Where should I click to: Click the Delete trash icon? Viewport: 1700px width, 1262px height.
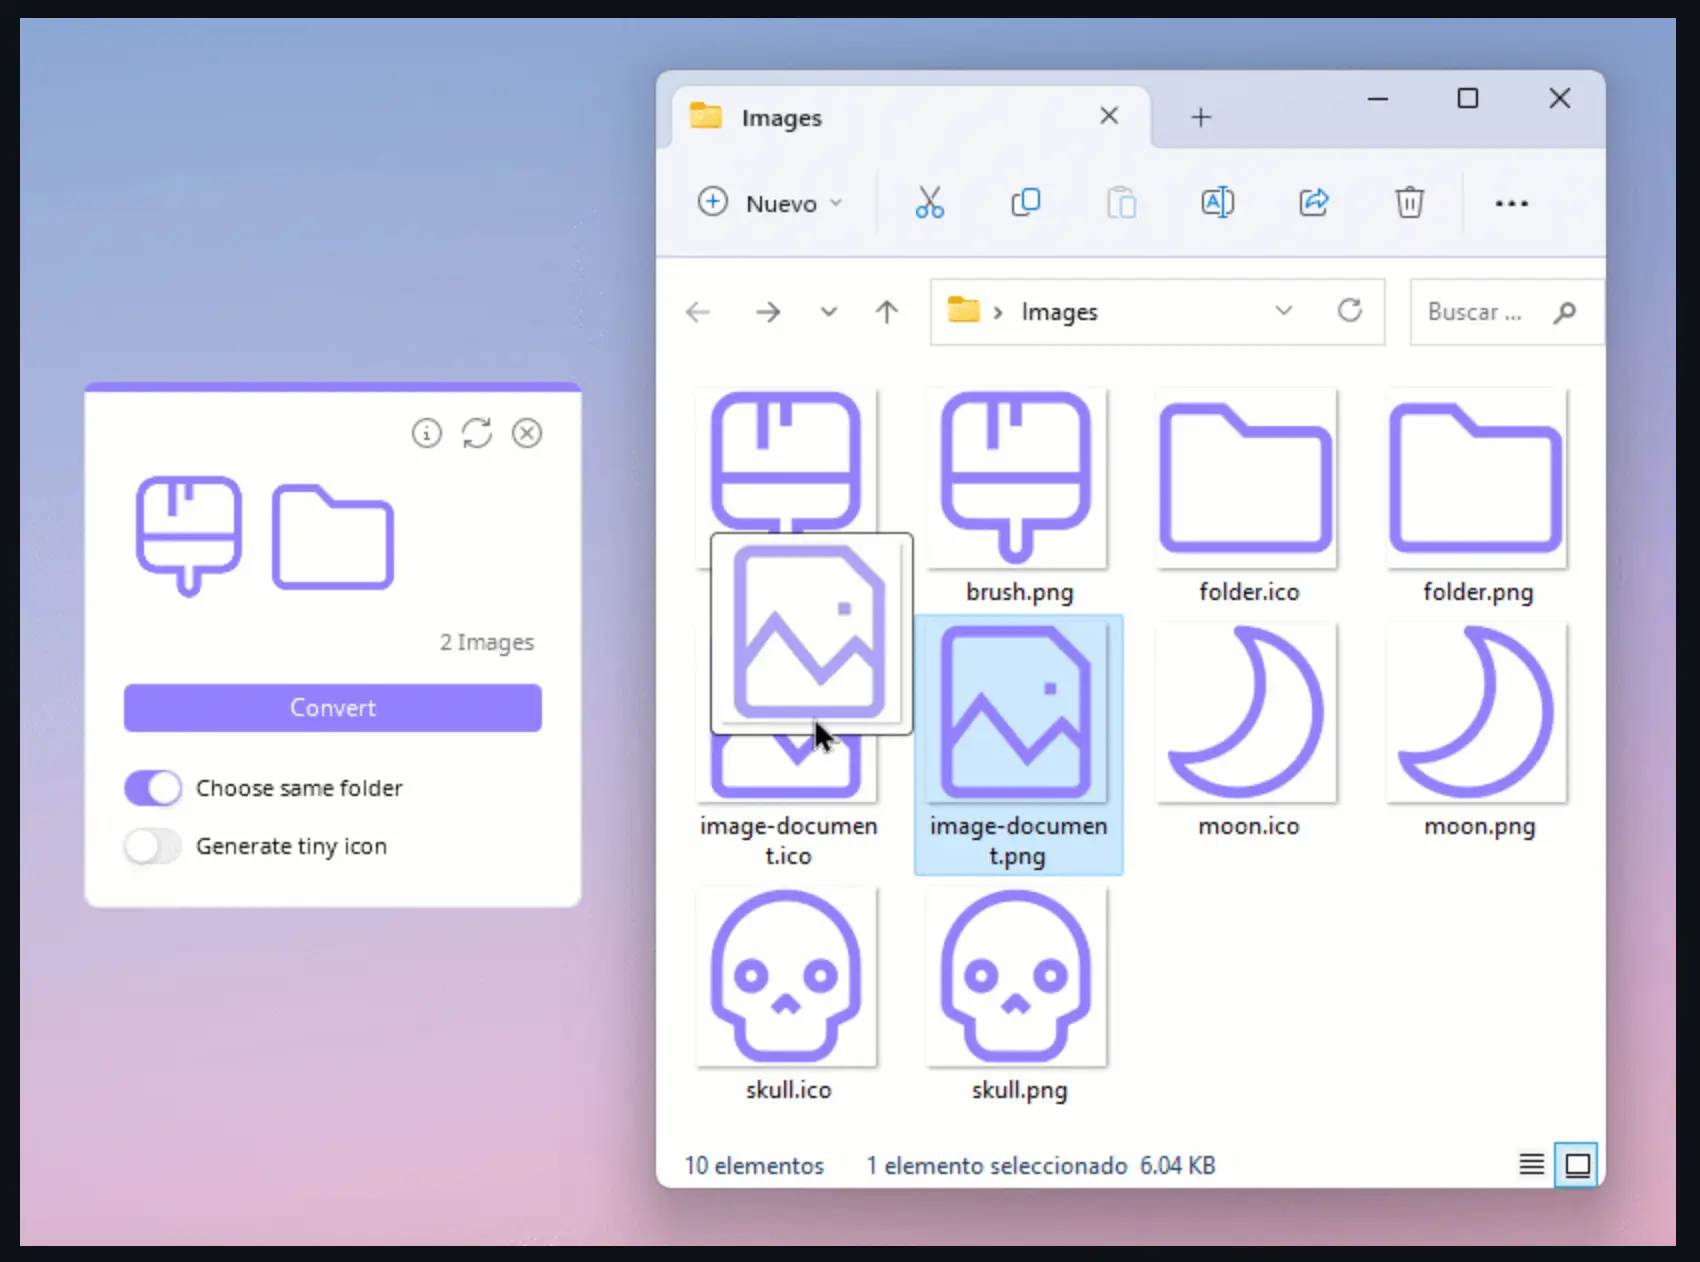pos(1409,203)
